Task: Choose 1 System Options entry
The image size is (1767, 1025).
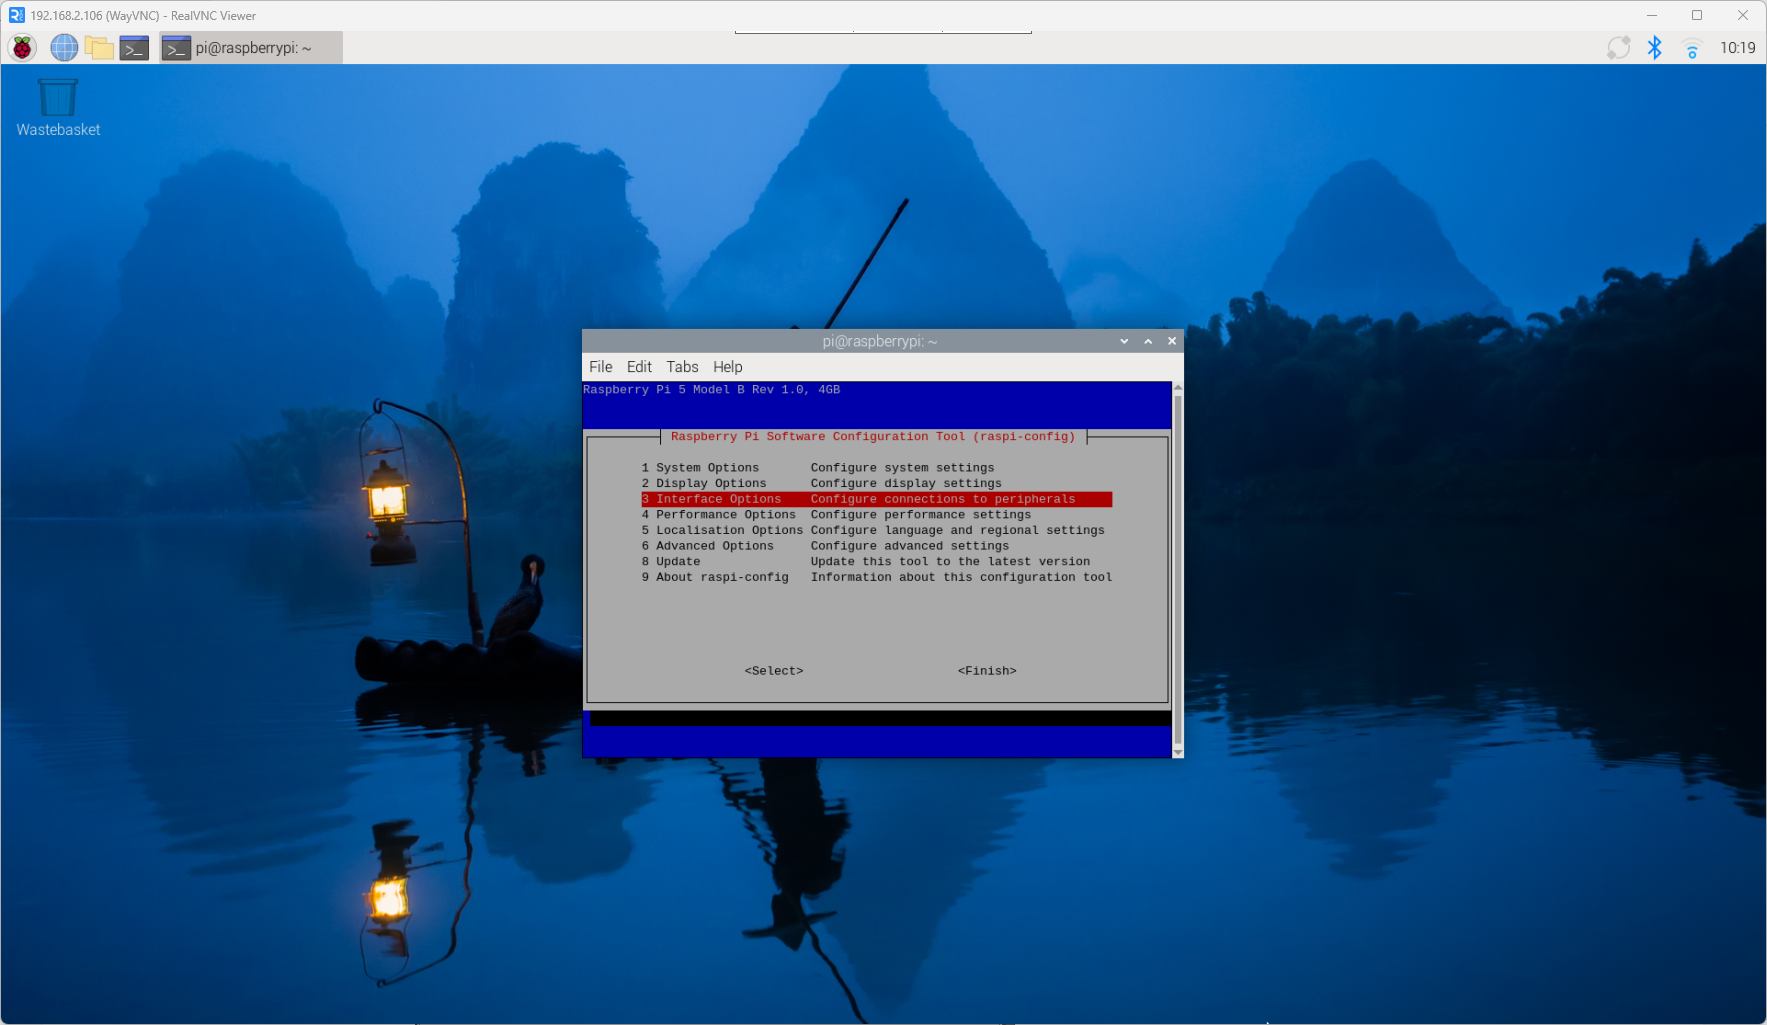Action: [x=876, y=467]
